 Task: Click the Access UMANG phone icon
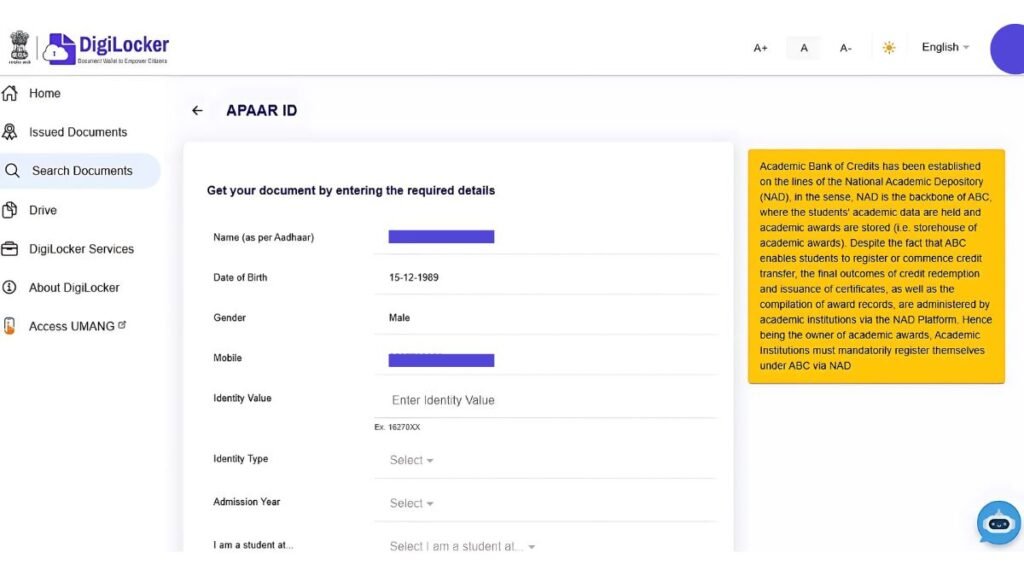click(10, 326)
